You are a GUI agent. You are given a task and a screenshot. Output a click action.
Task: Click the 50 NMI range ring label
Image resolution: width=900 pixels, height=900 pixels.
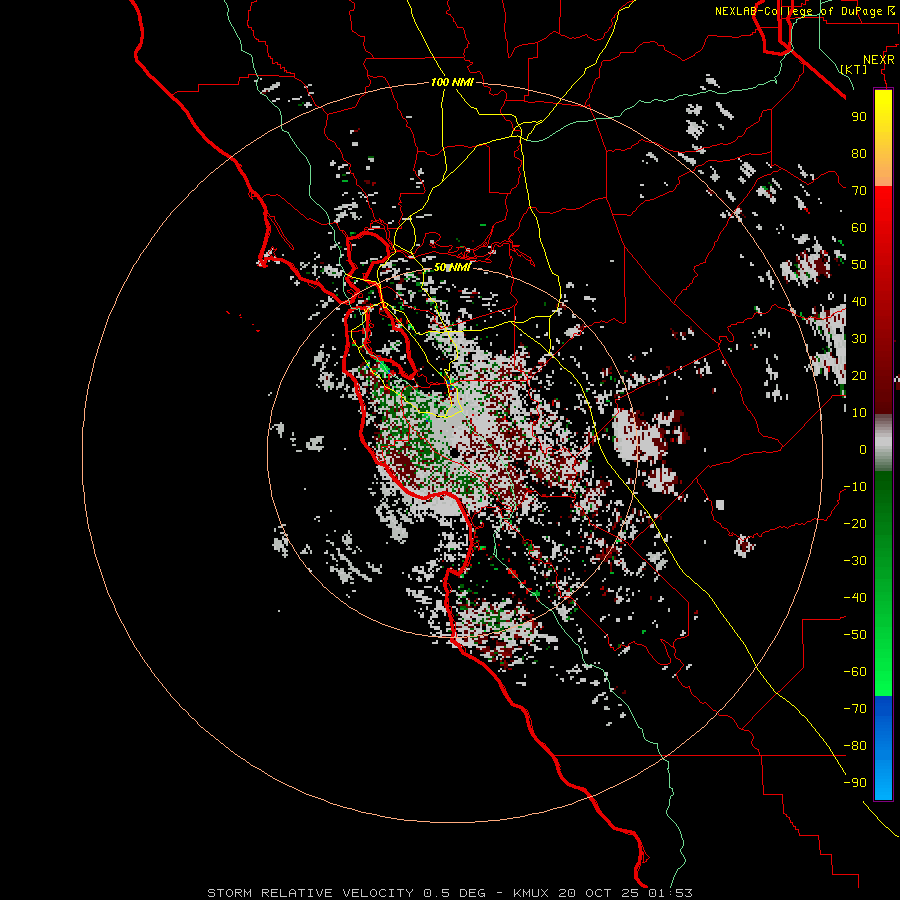click(452, 267)
